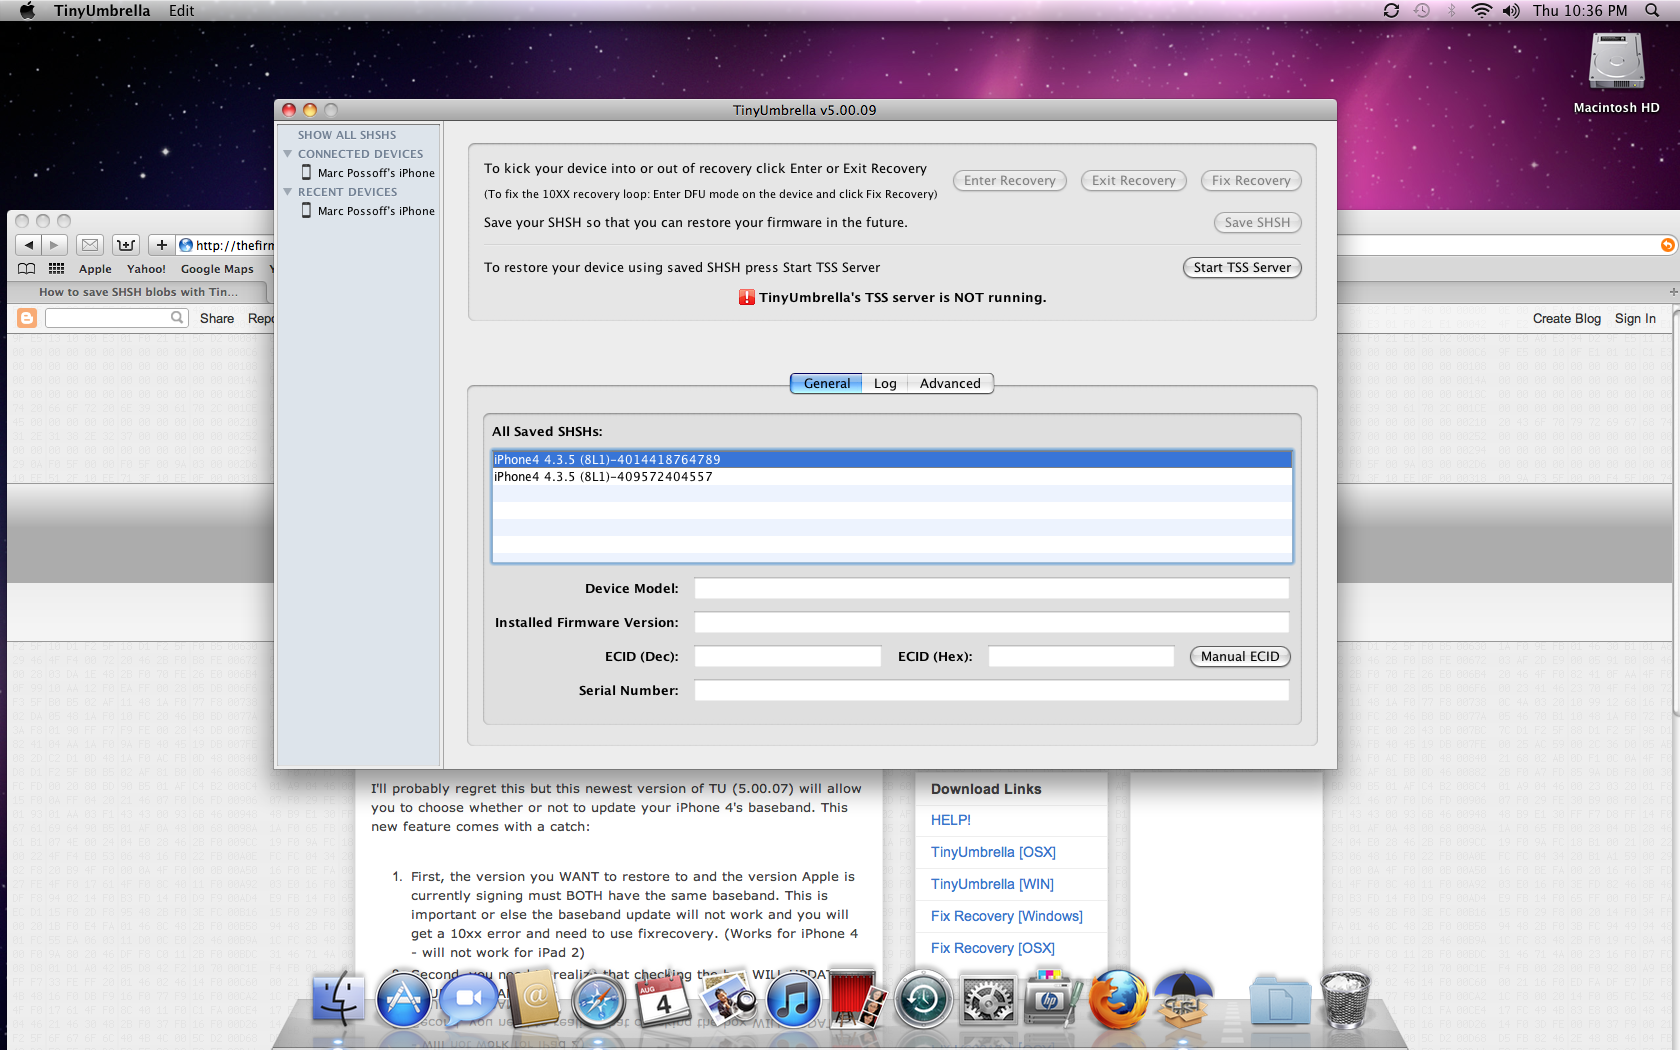
Task: Launch Firefox from the Dock
Action: 1117,999
